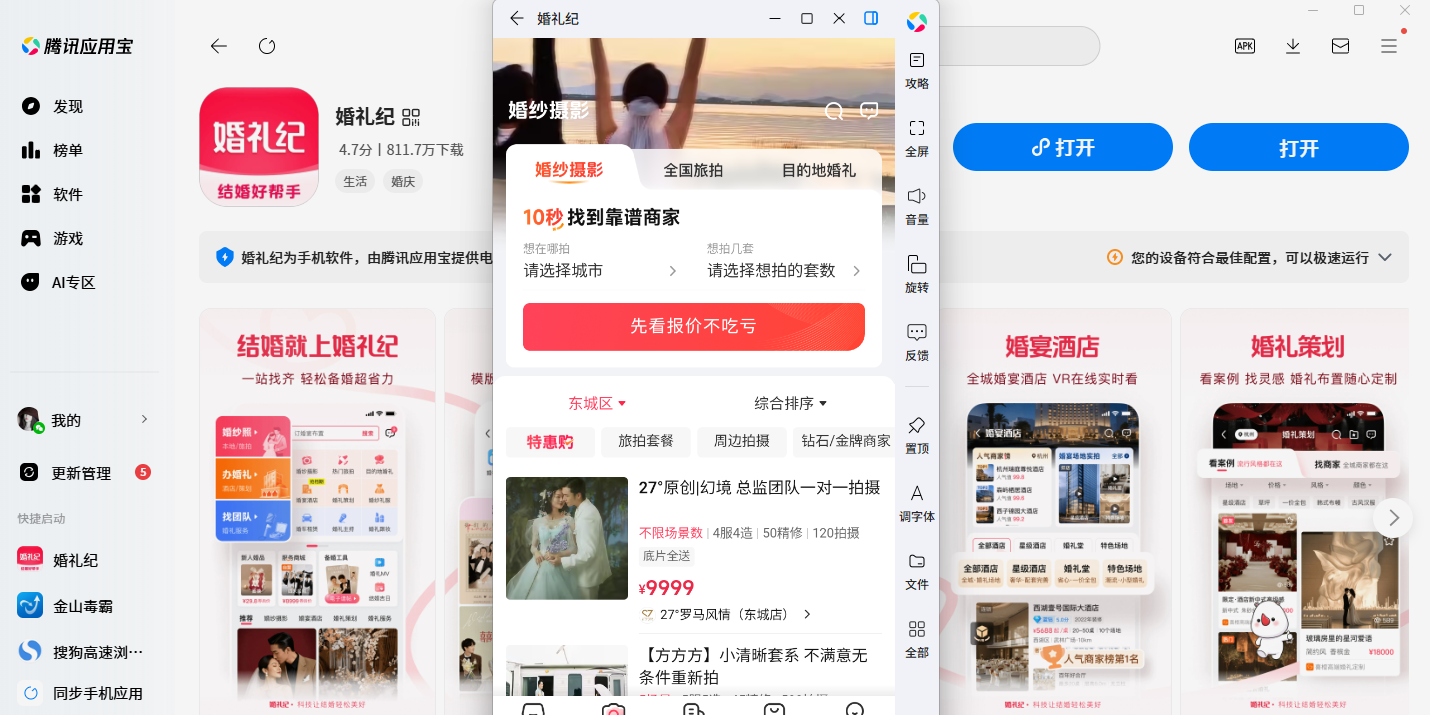This screenshot has width=1430, height=715.
Task: Open 婚宴酒店 screenshot
Action: (x=1052, y=511)
